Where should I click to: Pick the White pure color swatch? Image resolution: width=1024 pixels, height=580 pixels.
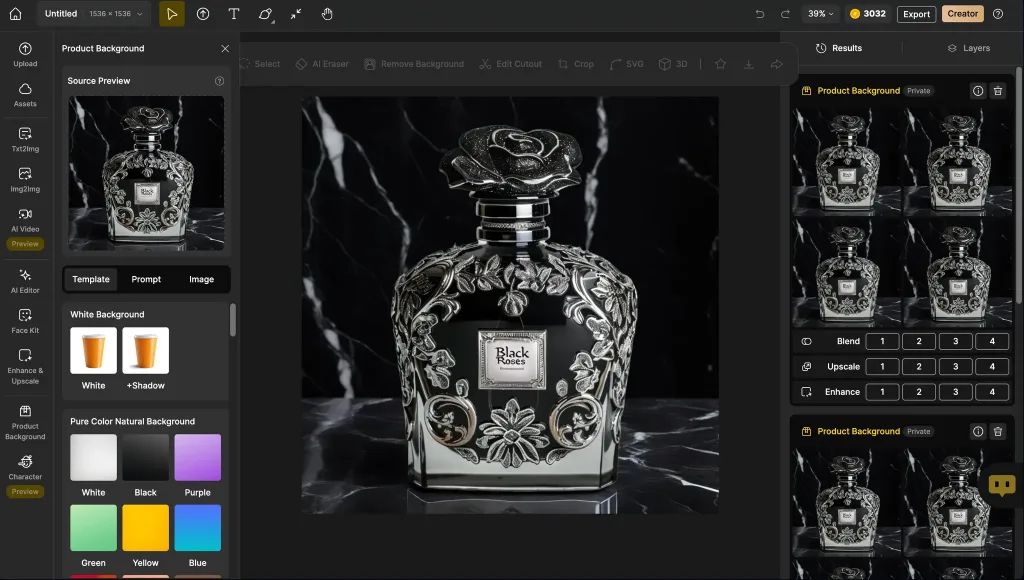(93, 458)
